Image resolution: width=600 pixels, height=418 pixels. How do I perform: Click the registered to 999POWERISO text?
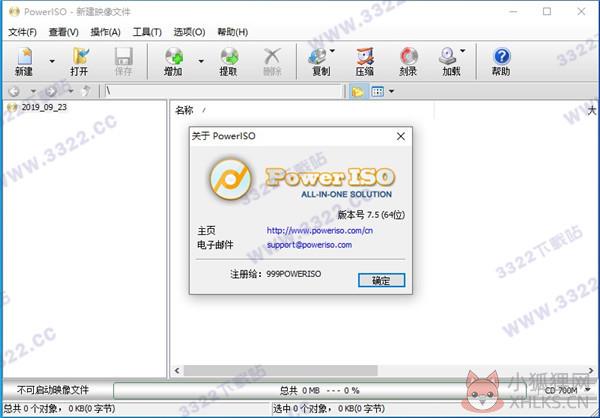coord(276,274)
